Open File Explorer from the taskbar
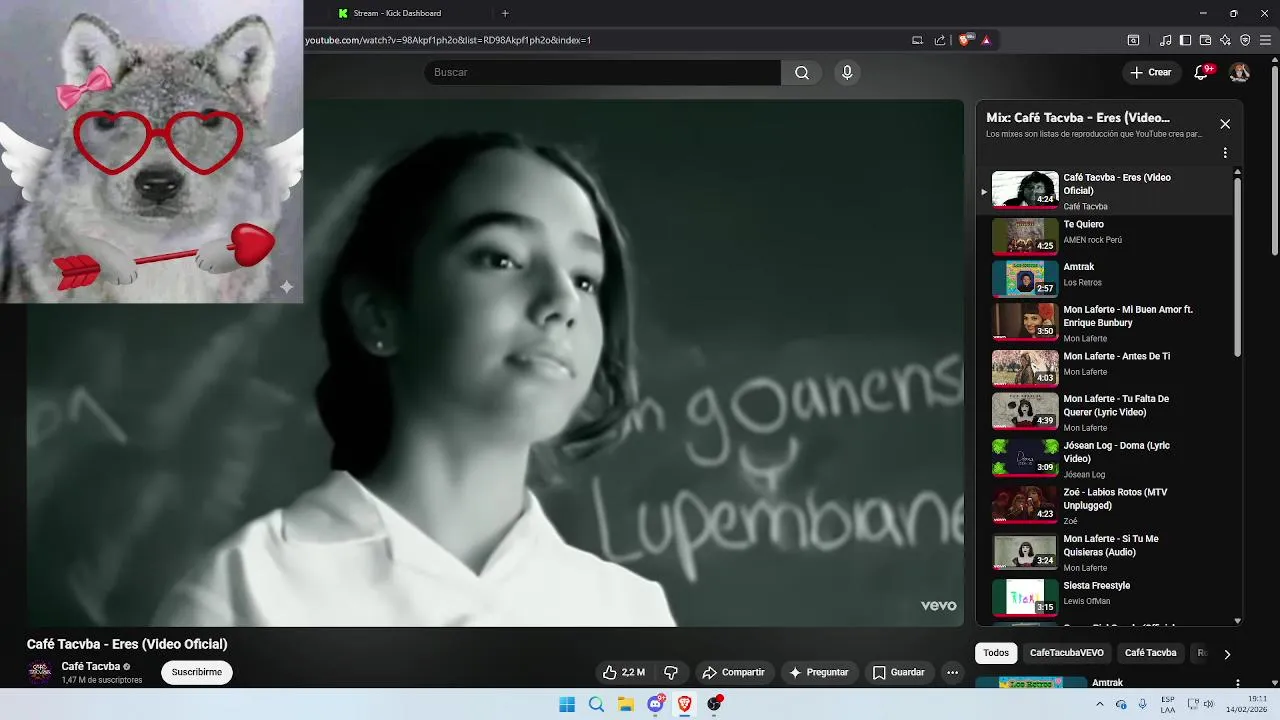Image resolution: width=1280 pixels, height=720 pixels. tap(626, 704)
